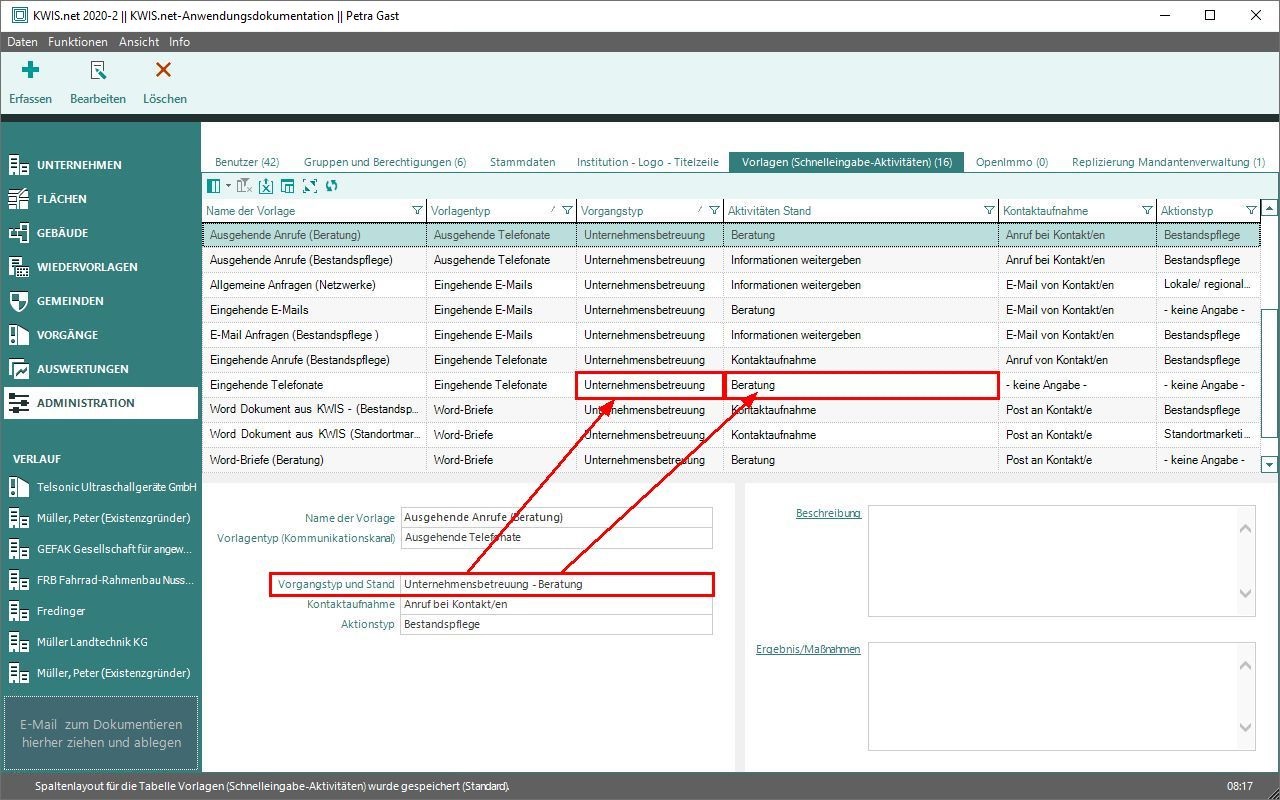Open filter for Vorlagentyp column

tap(567, 210)
